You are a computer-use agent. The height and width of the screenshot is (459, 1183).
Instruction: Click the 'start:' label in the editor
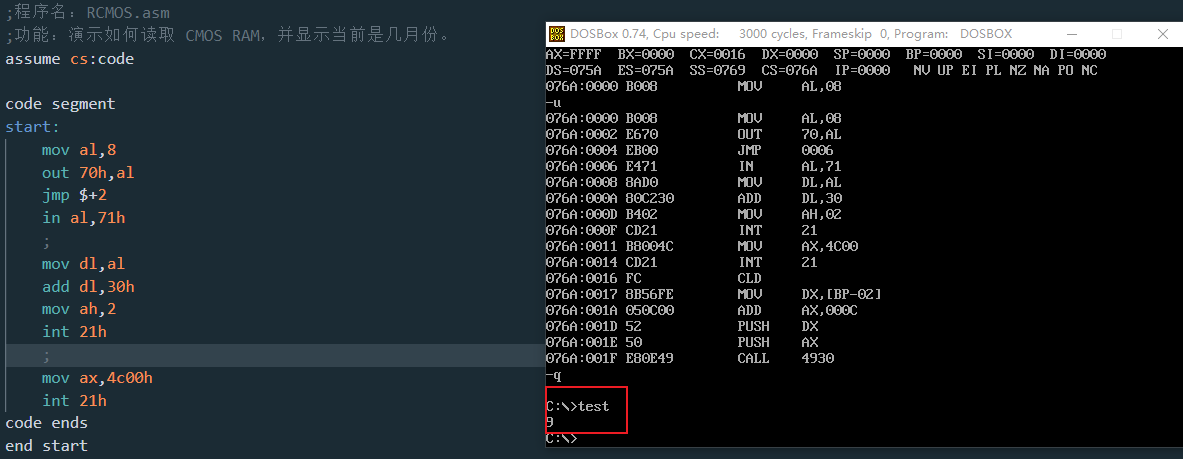32,127
